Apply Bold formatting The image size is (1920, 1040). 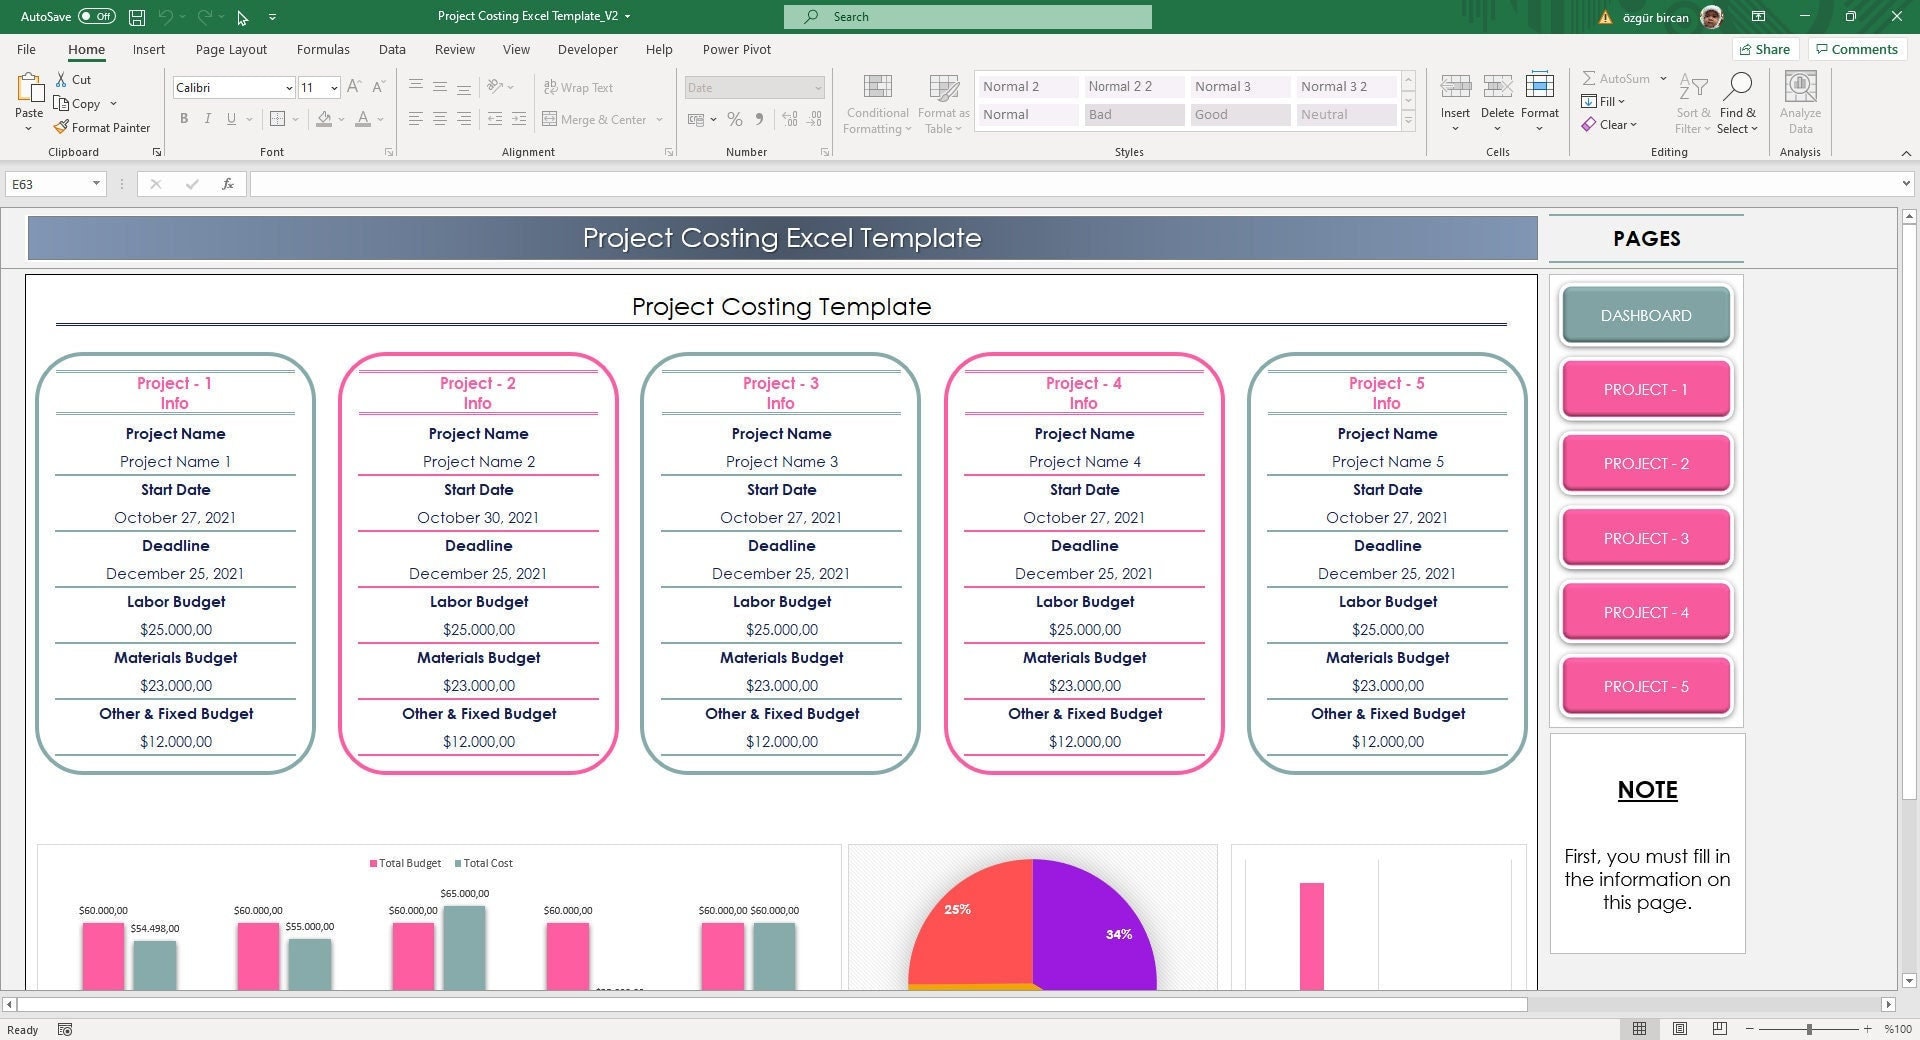pos(184,119)
